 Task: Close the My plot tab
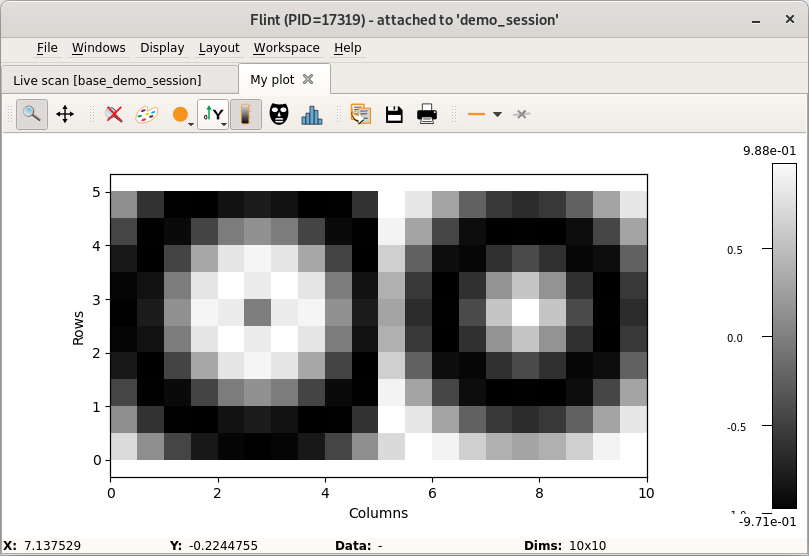(x=308, y=79)
